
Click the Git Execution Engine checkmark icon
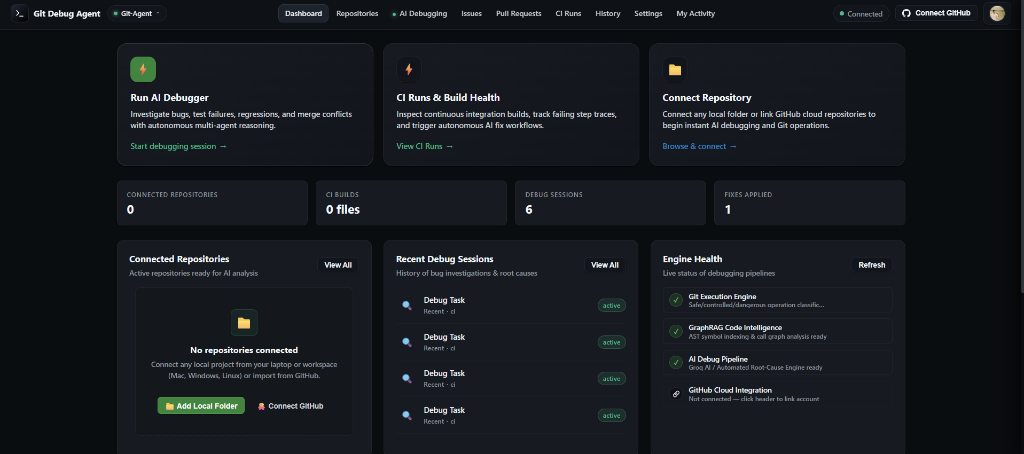tap(676, 300)
